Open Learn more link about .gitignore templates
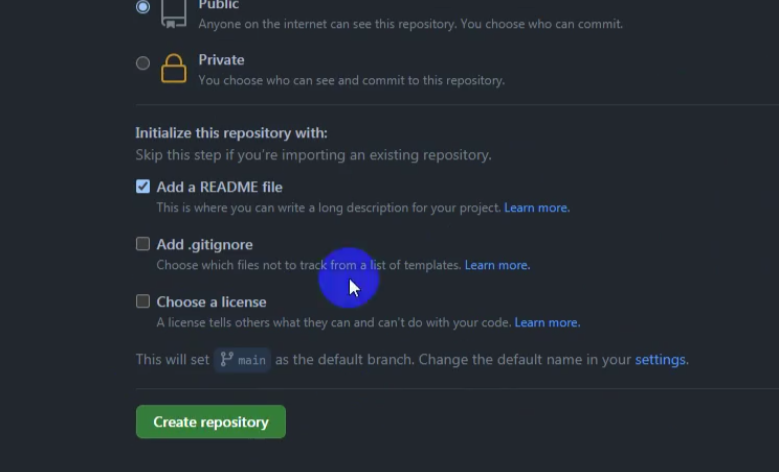This screenshot has width=779, height=472. (x=497, y=265)
